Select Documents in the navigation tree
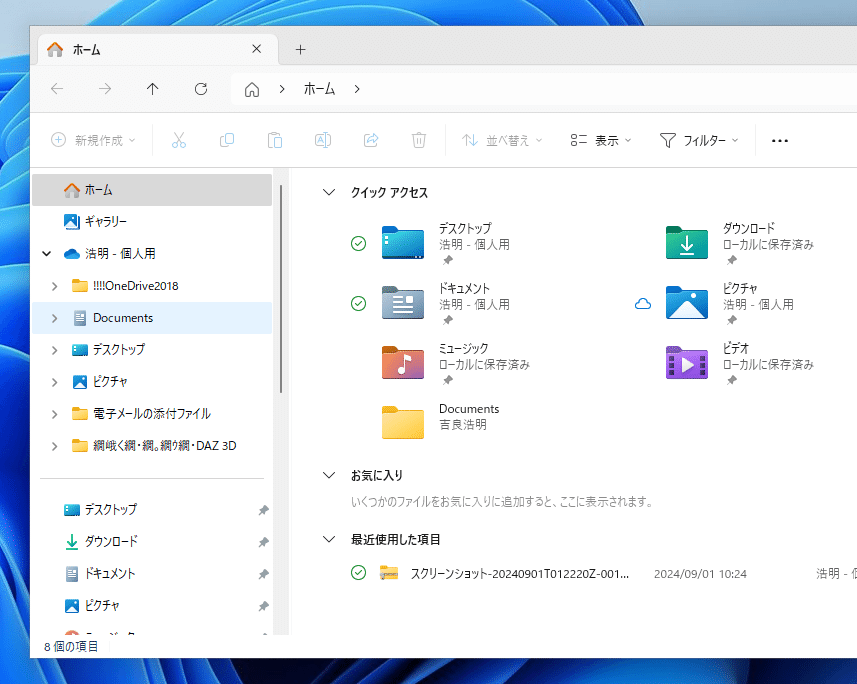 (152, 318)
